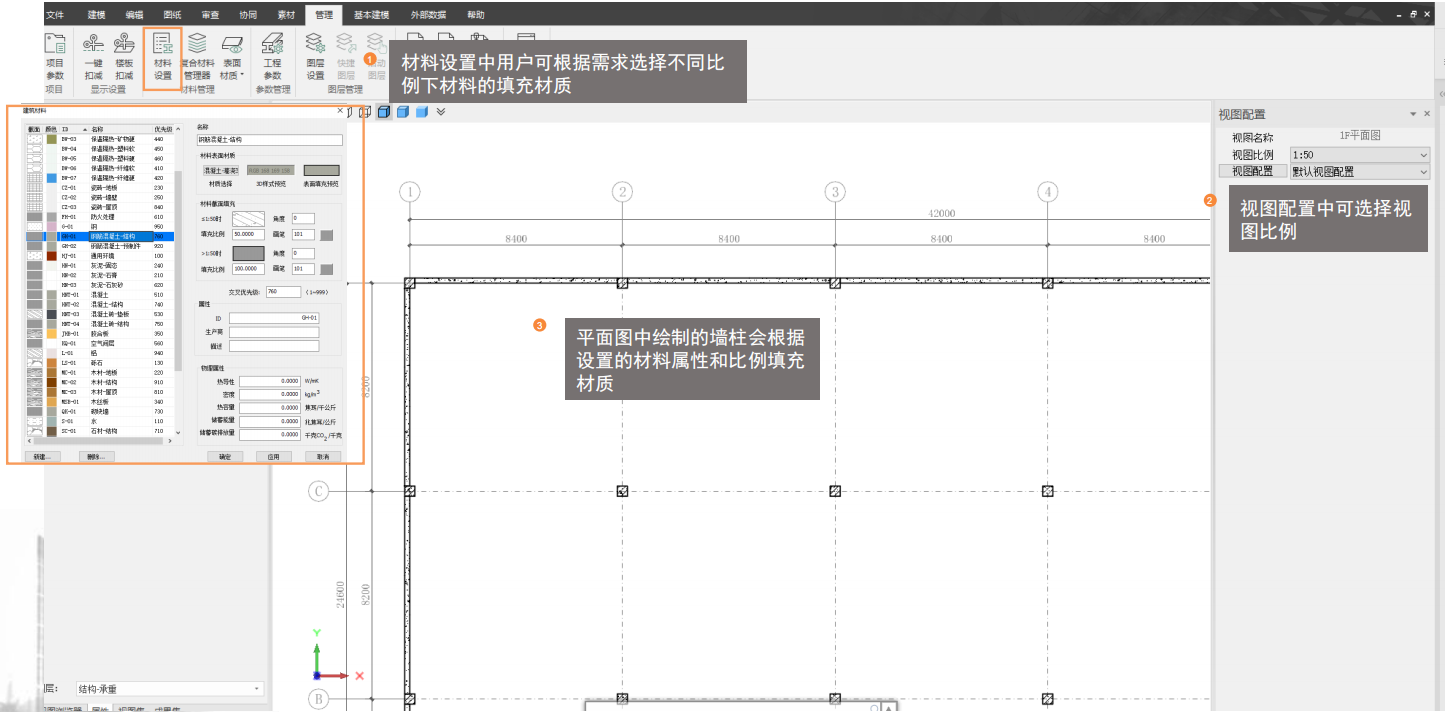Click the RGB 168 169 158 style preview

point(270,171)
